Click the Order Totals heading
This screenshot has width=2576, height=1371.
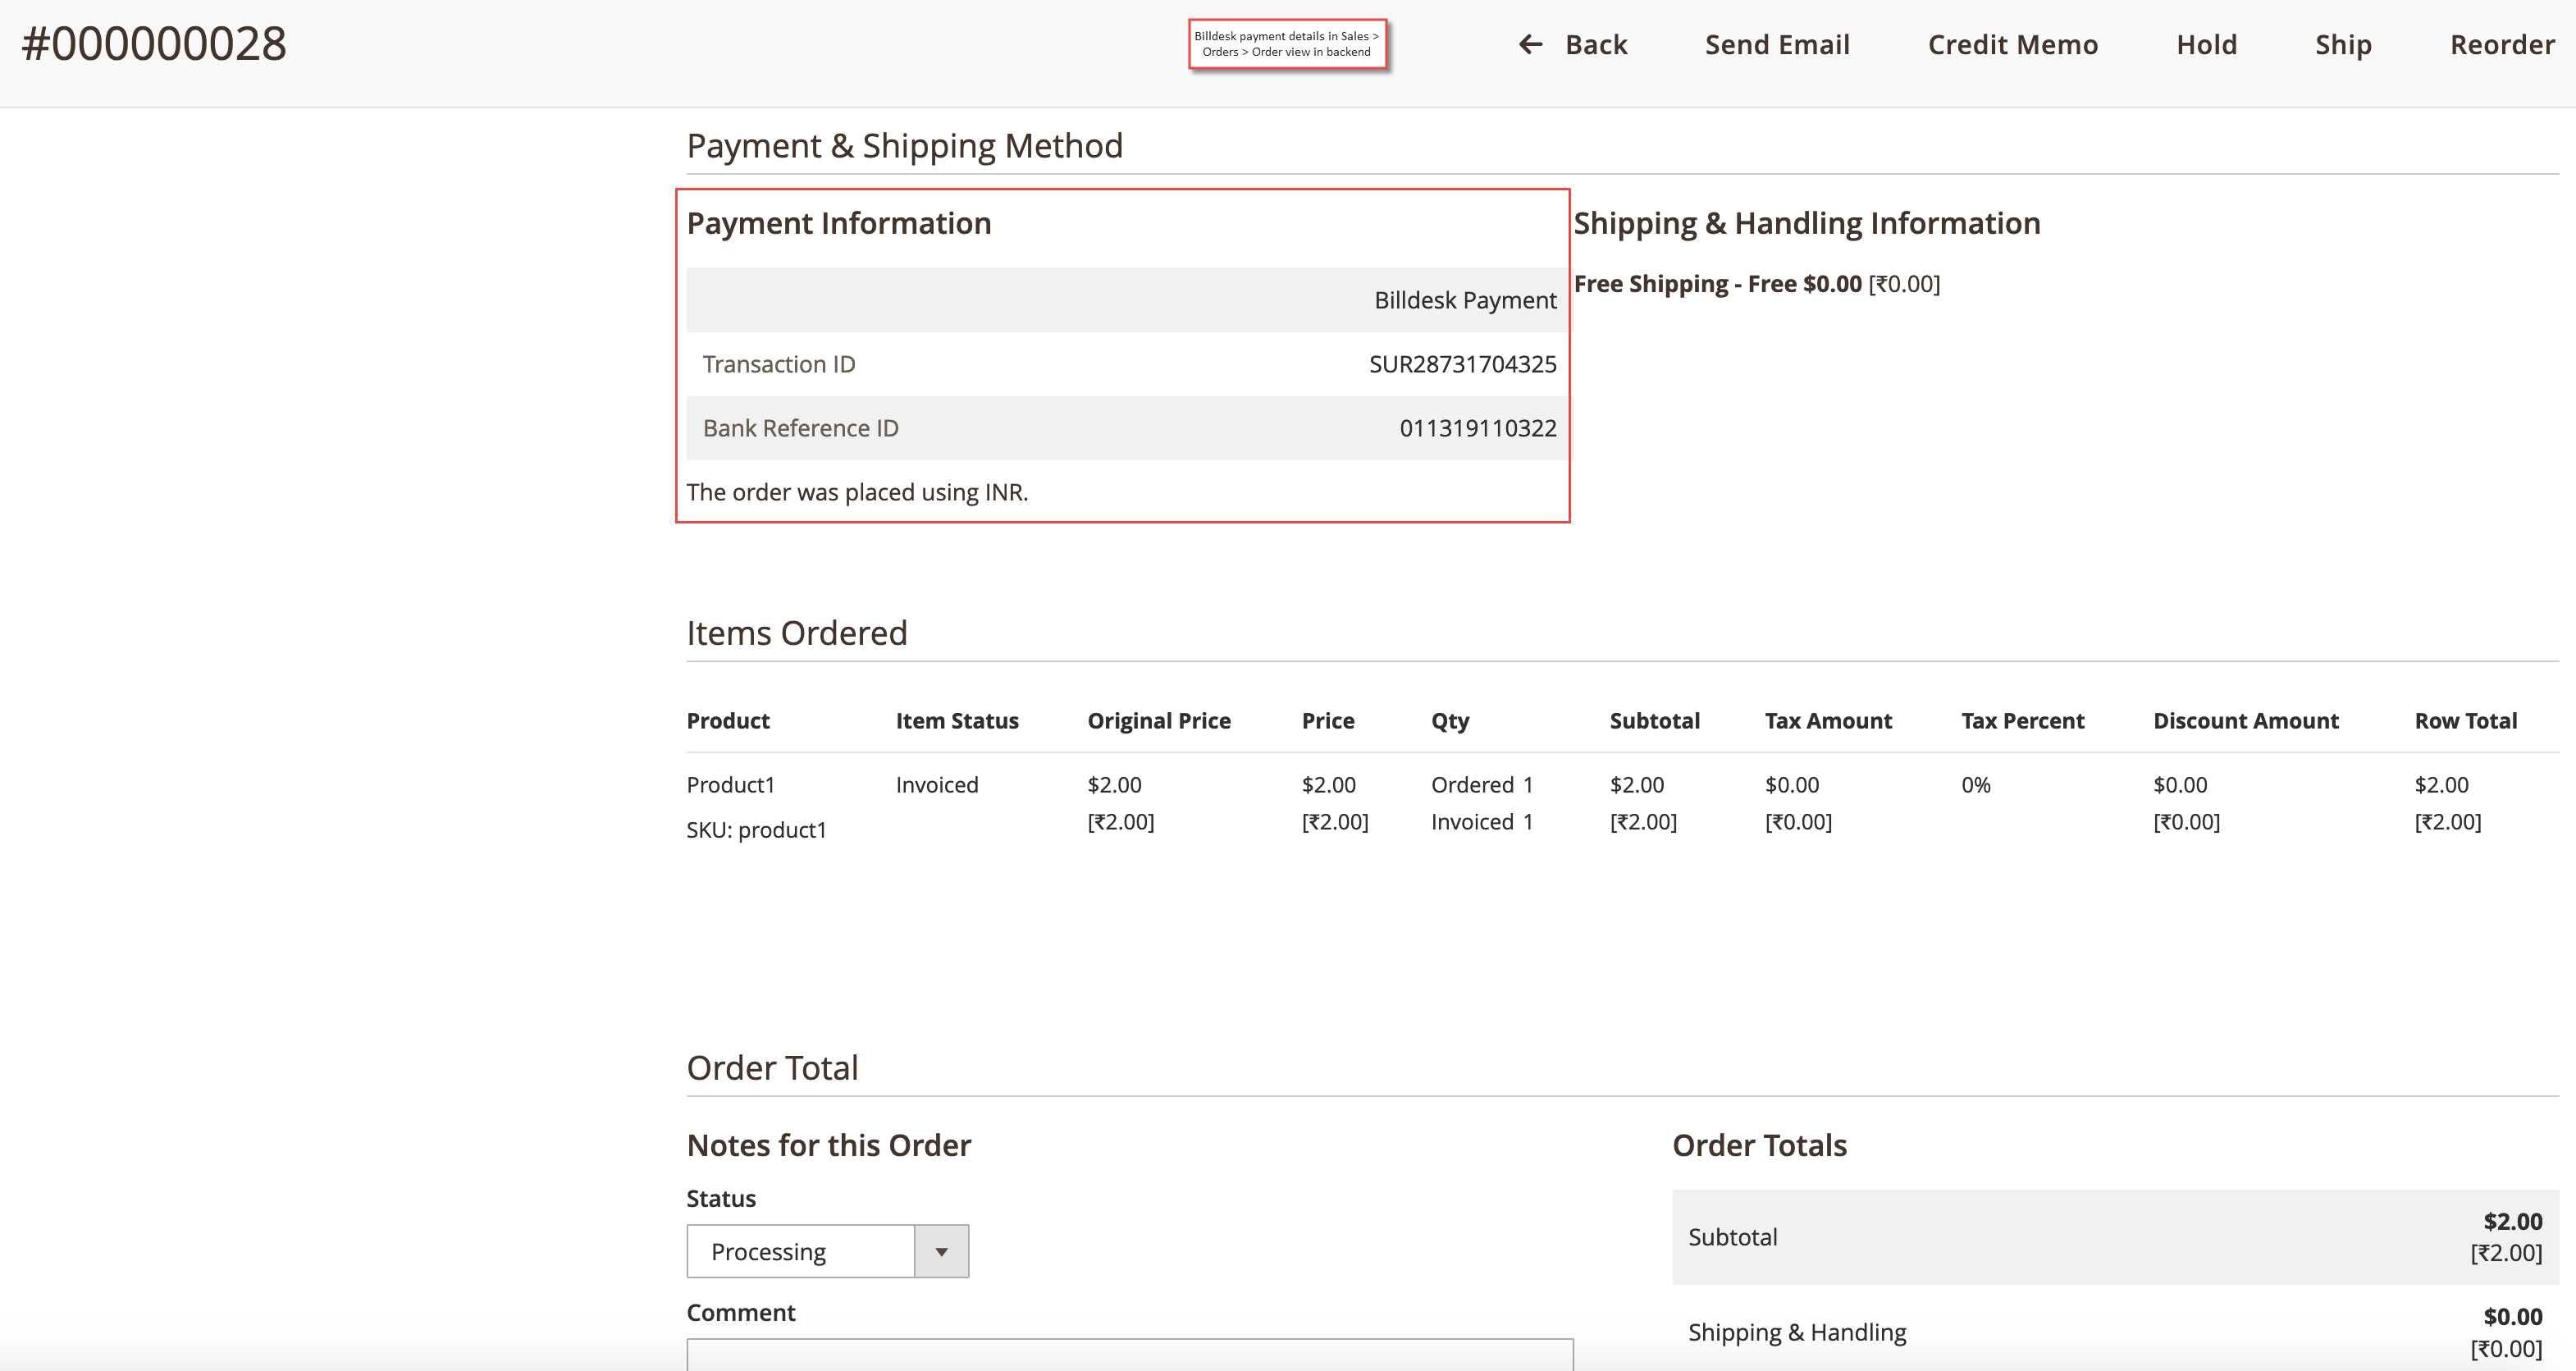coord(1760,1145)
